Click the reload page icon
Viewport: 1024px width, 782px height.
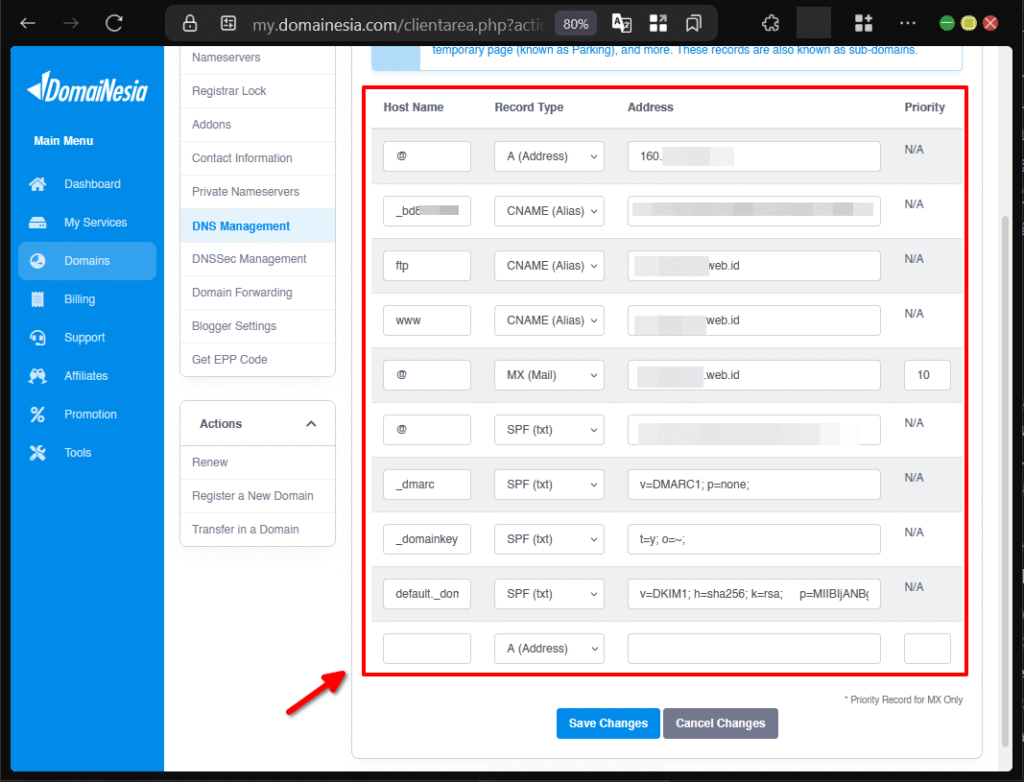click(x=113, y=22)
